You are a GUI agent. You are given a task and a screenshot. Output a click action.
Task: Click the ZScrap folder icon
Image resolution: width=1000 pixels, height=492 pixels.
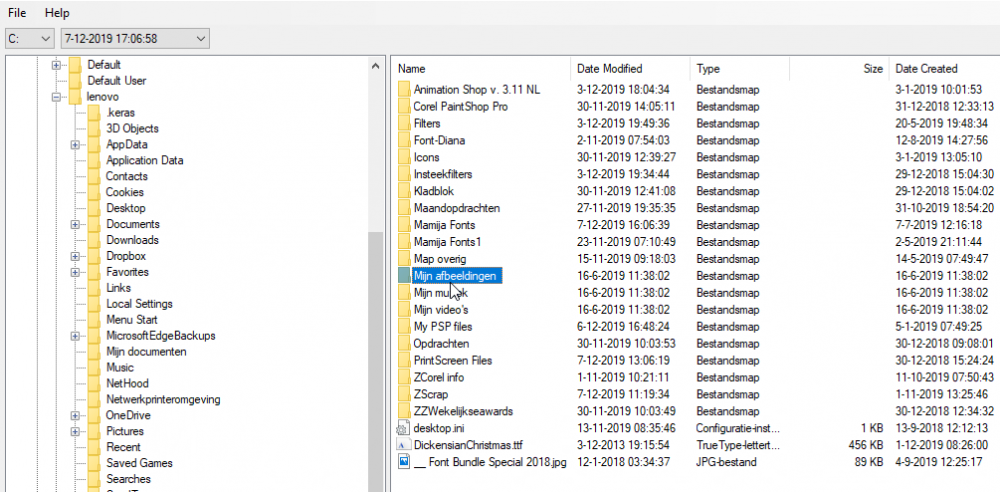pyautogui.click(x=404, y=394)
